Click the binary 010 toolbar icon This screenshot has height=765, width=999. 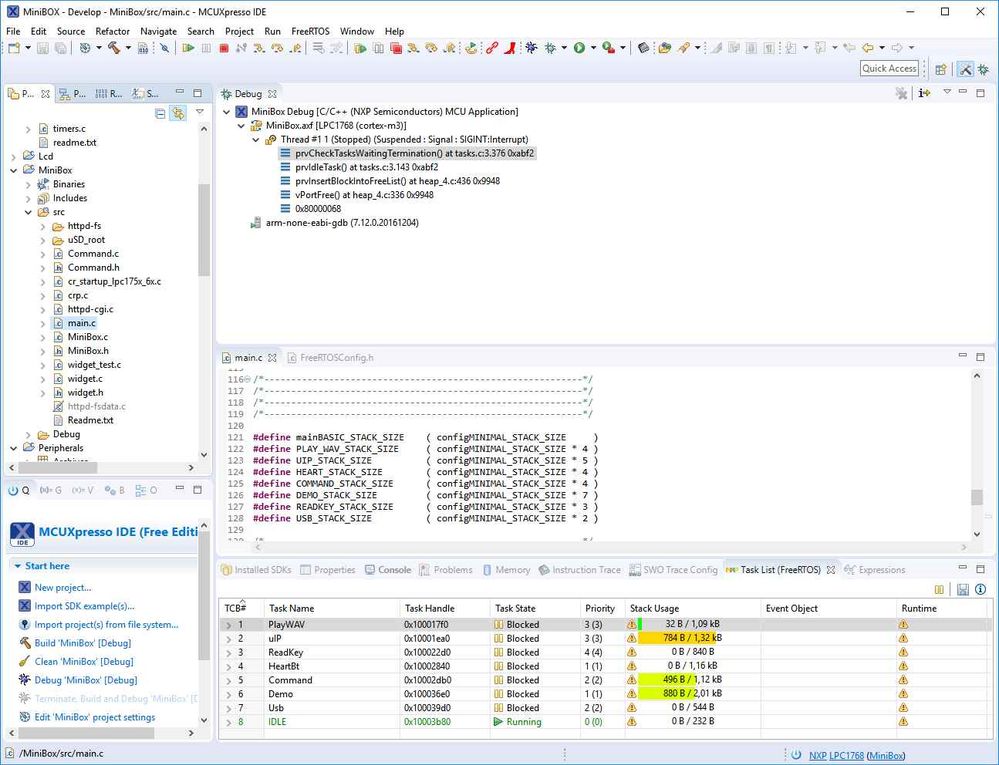(x=143, y=48)
